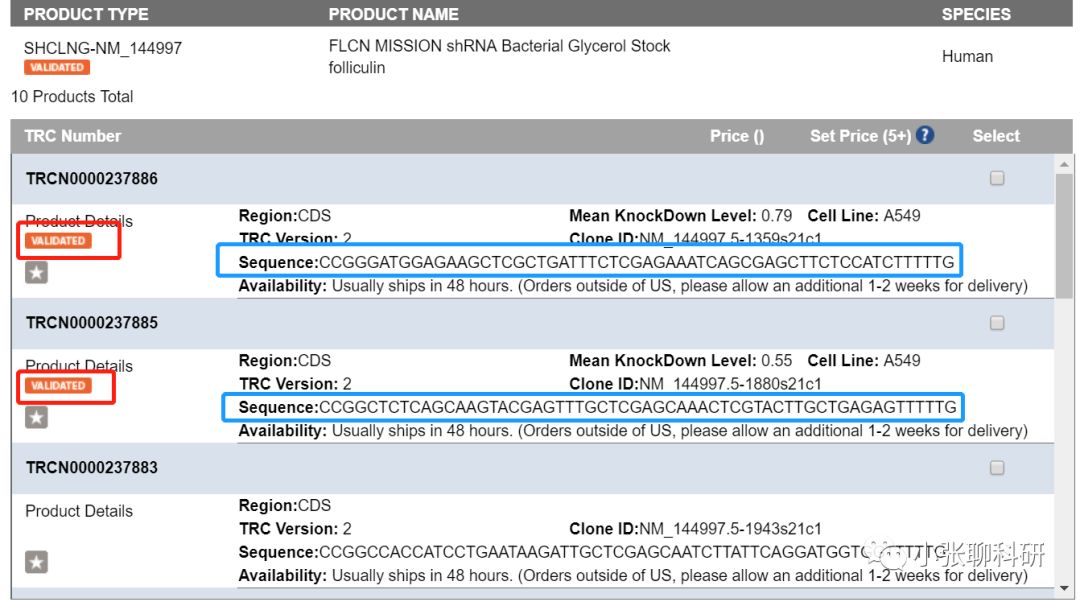The width and height of the screenshot is (1080, 602).
Task: Click the star icon under TRCN0000237885
Action: pos(36,417)
